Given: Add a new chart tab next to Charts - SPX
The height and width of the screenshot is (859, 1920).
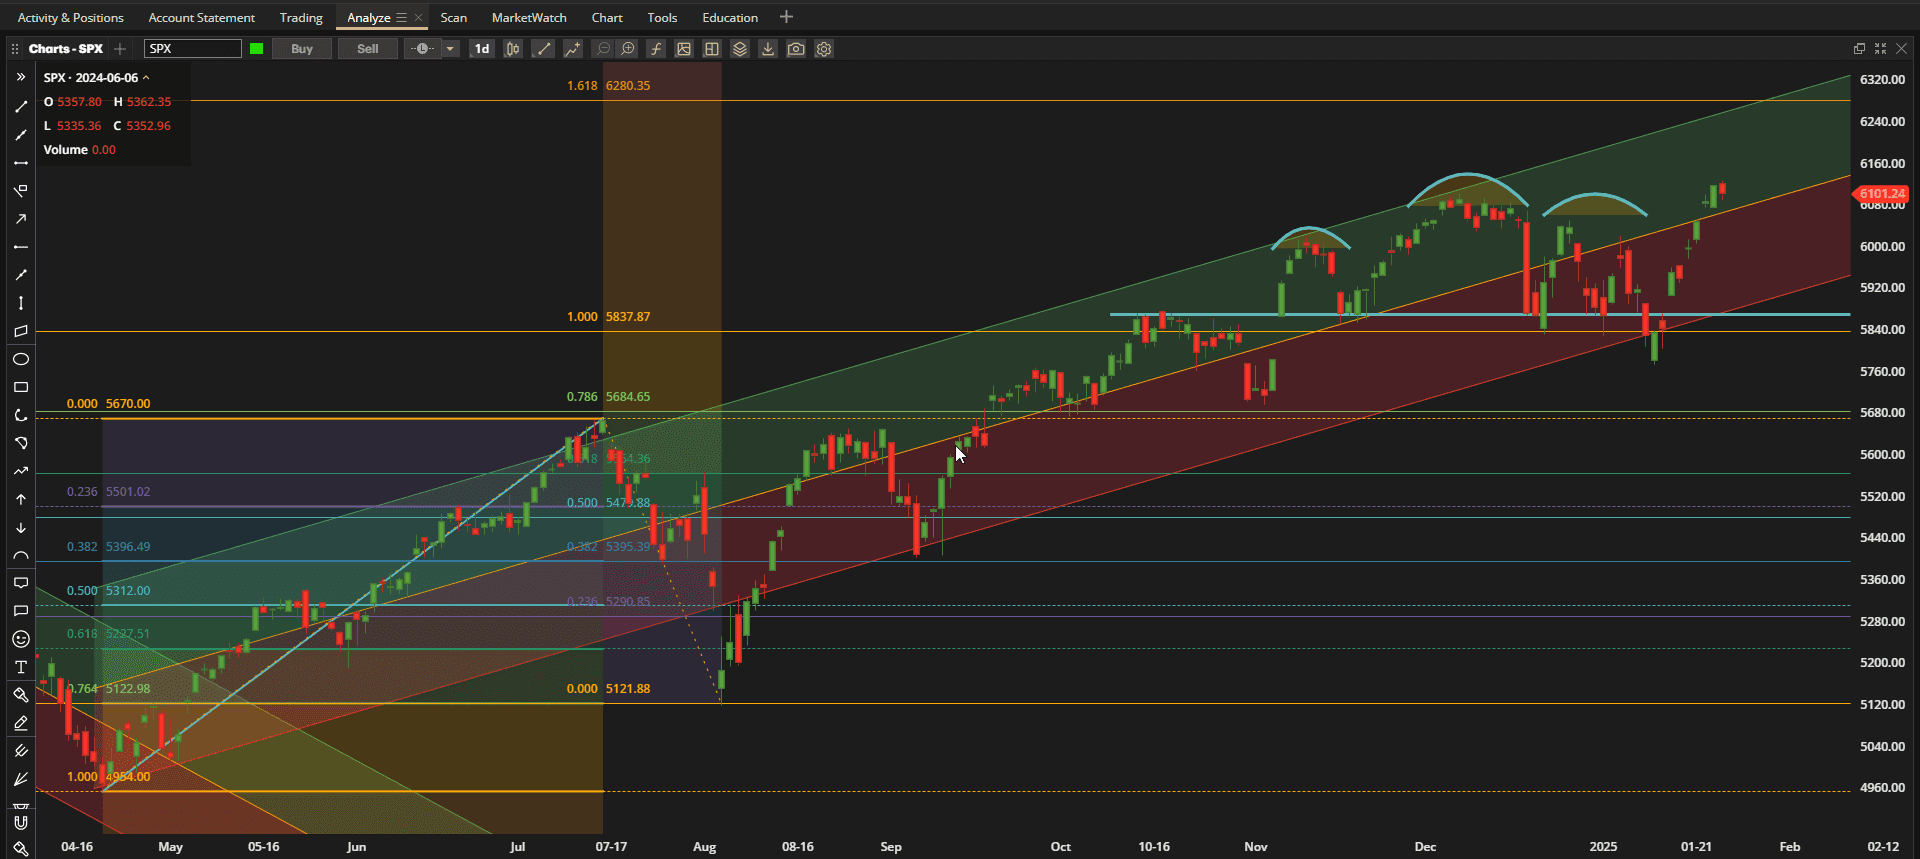Looking at the screenshot, I should coord(120,48).
